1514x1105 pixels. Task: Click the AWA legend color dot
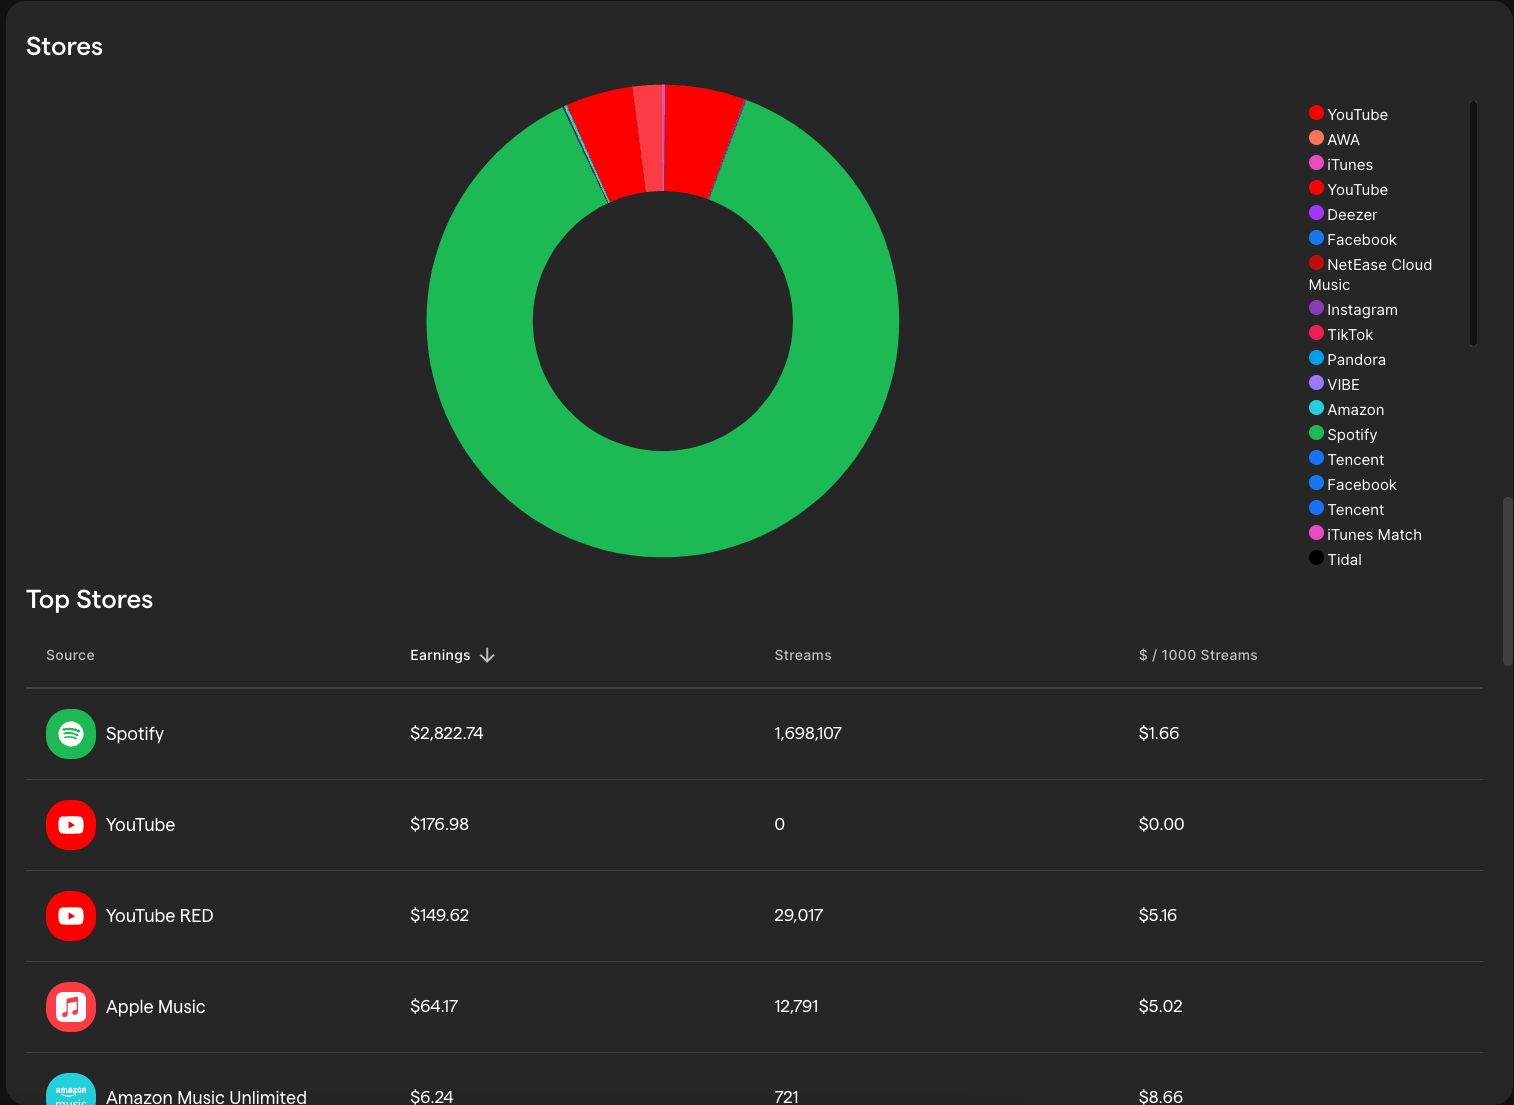click(x=1316, y=138)
